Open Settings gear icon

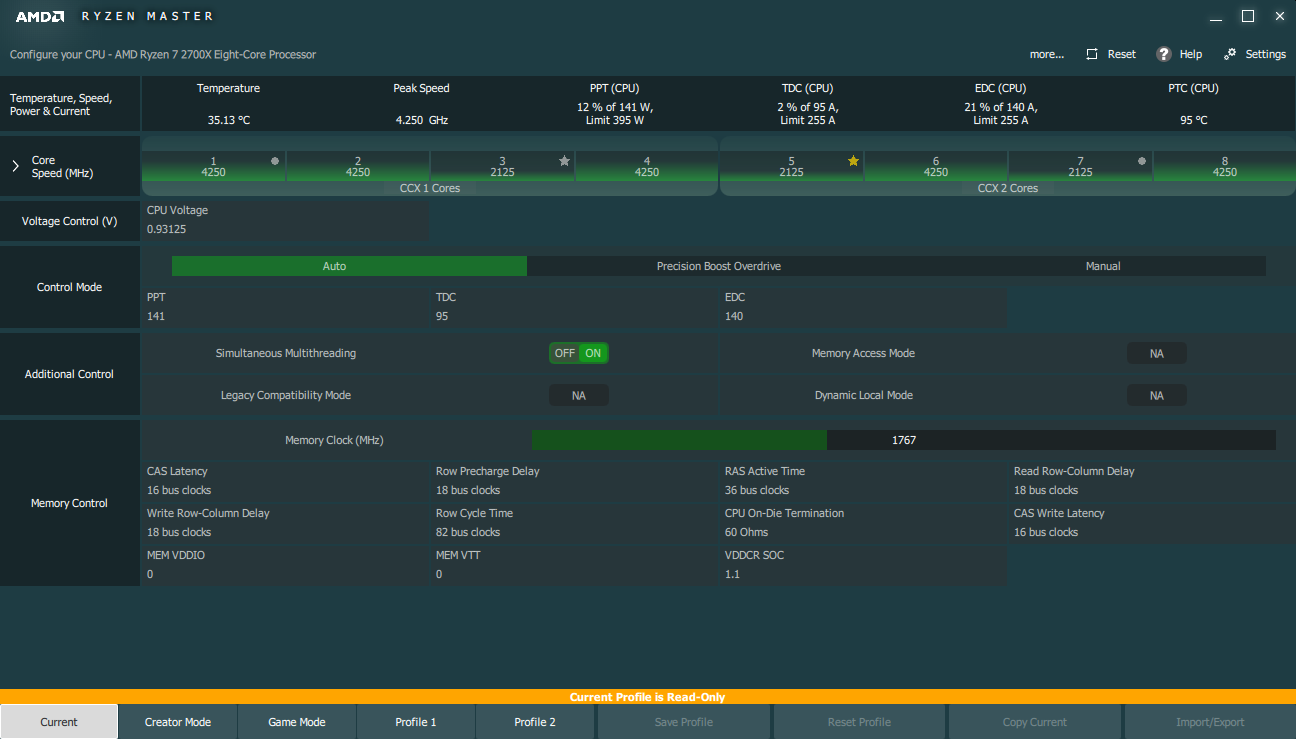1230,54
